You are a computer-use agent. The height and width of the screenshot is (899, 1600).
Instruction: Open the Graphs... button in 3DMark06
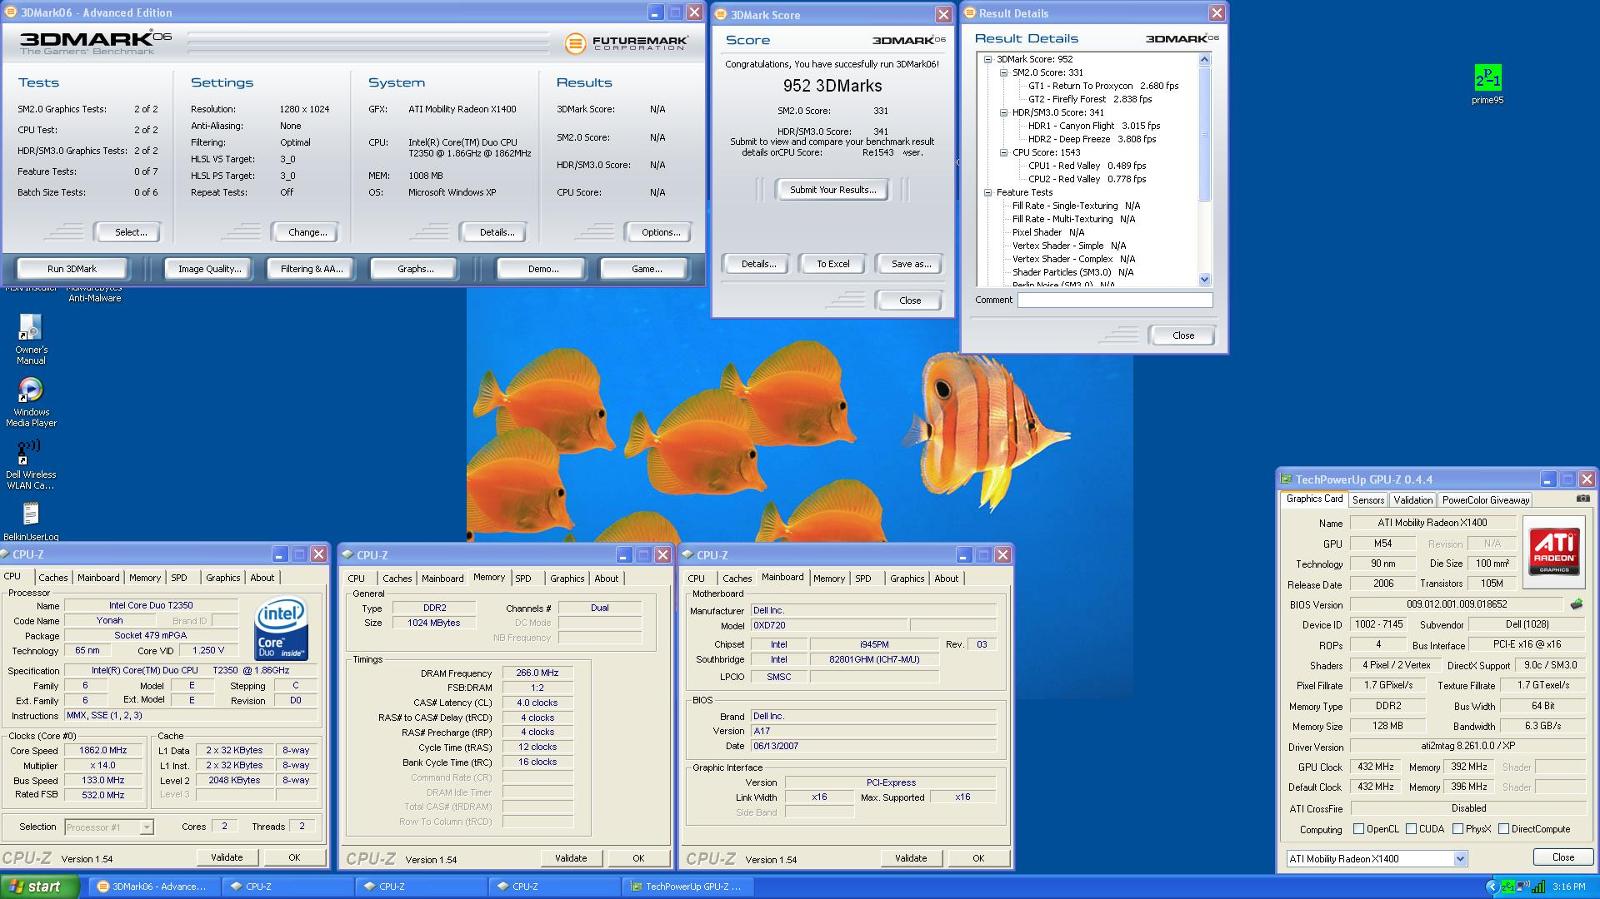tap(415, 269)
